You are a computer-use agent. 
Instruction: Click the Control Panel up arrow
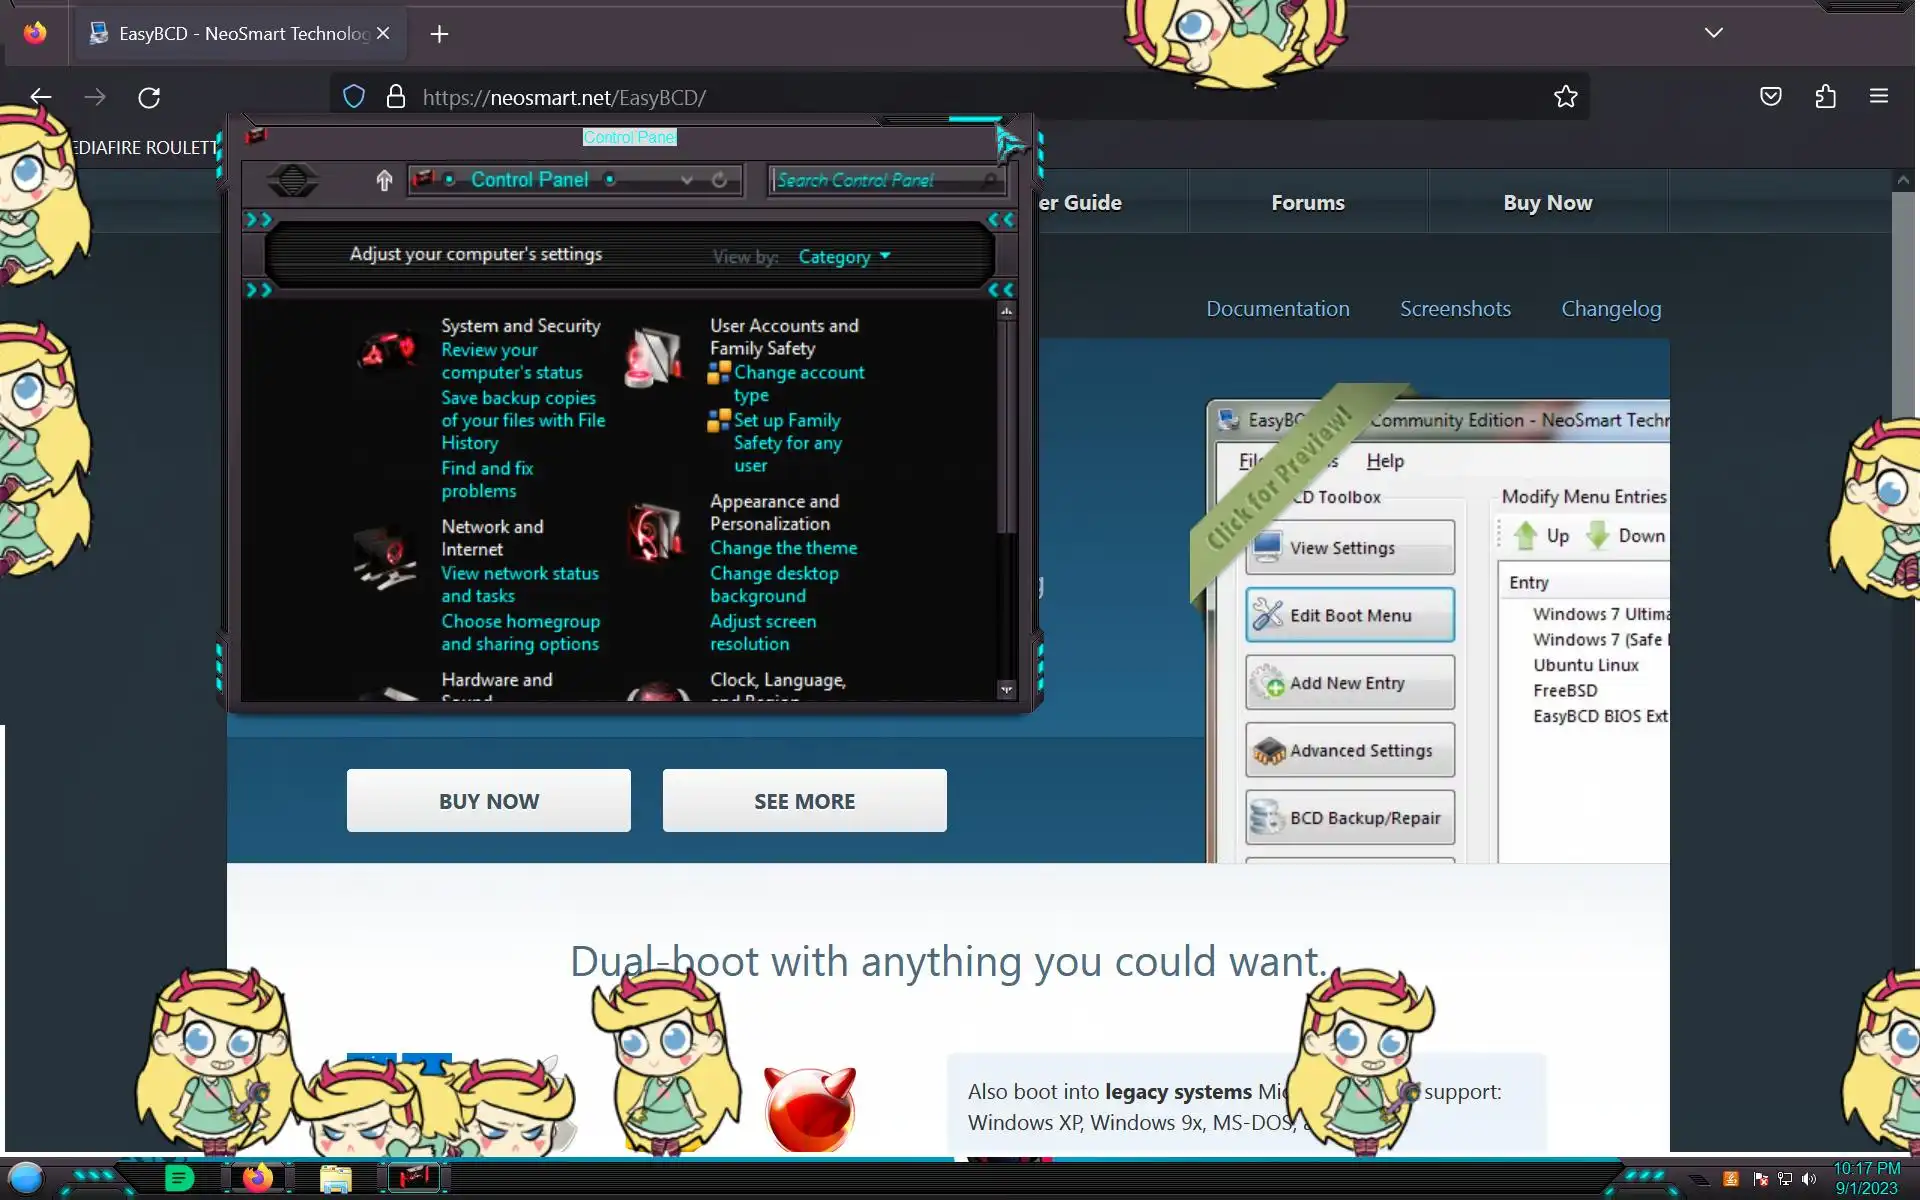tap(384, 180)
